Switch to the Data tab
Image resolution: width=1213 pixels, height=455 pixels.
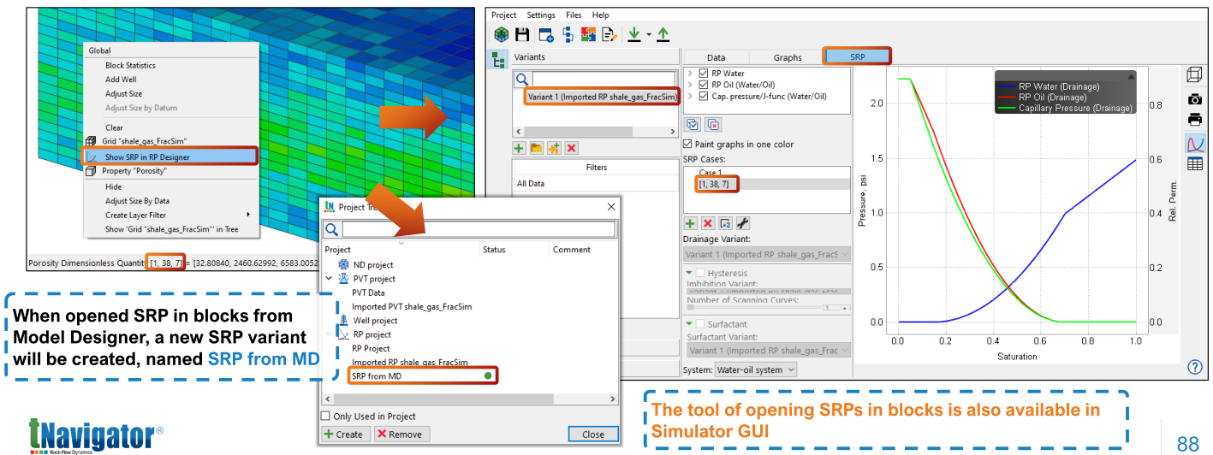[716, 58]
